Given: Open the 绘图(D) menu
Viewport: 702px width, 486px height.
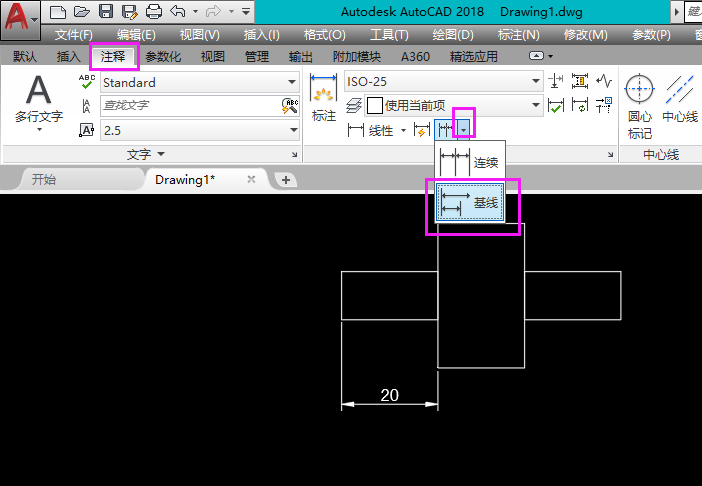Looking at the screenshot, I should click(x=453, y=34).
